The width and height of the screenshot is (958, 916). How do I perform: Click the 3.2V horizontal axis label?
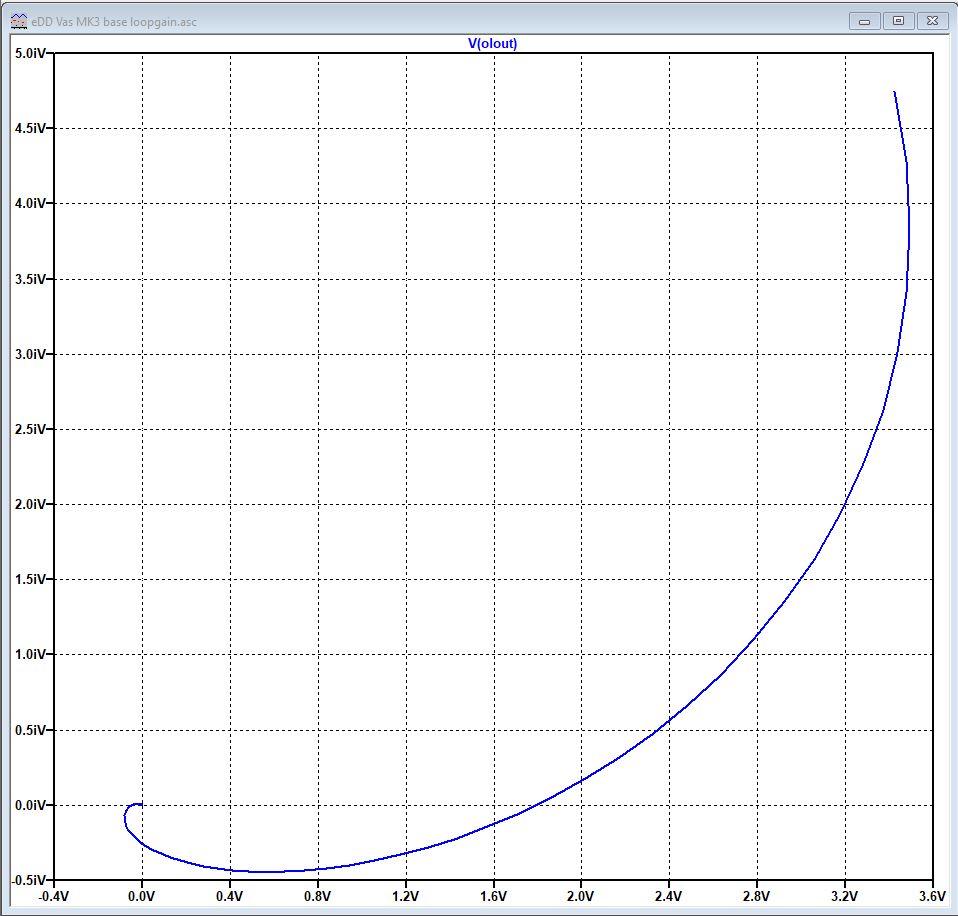pos(844,896)
